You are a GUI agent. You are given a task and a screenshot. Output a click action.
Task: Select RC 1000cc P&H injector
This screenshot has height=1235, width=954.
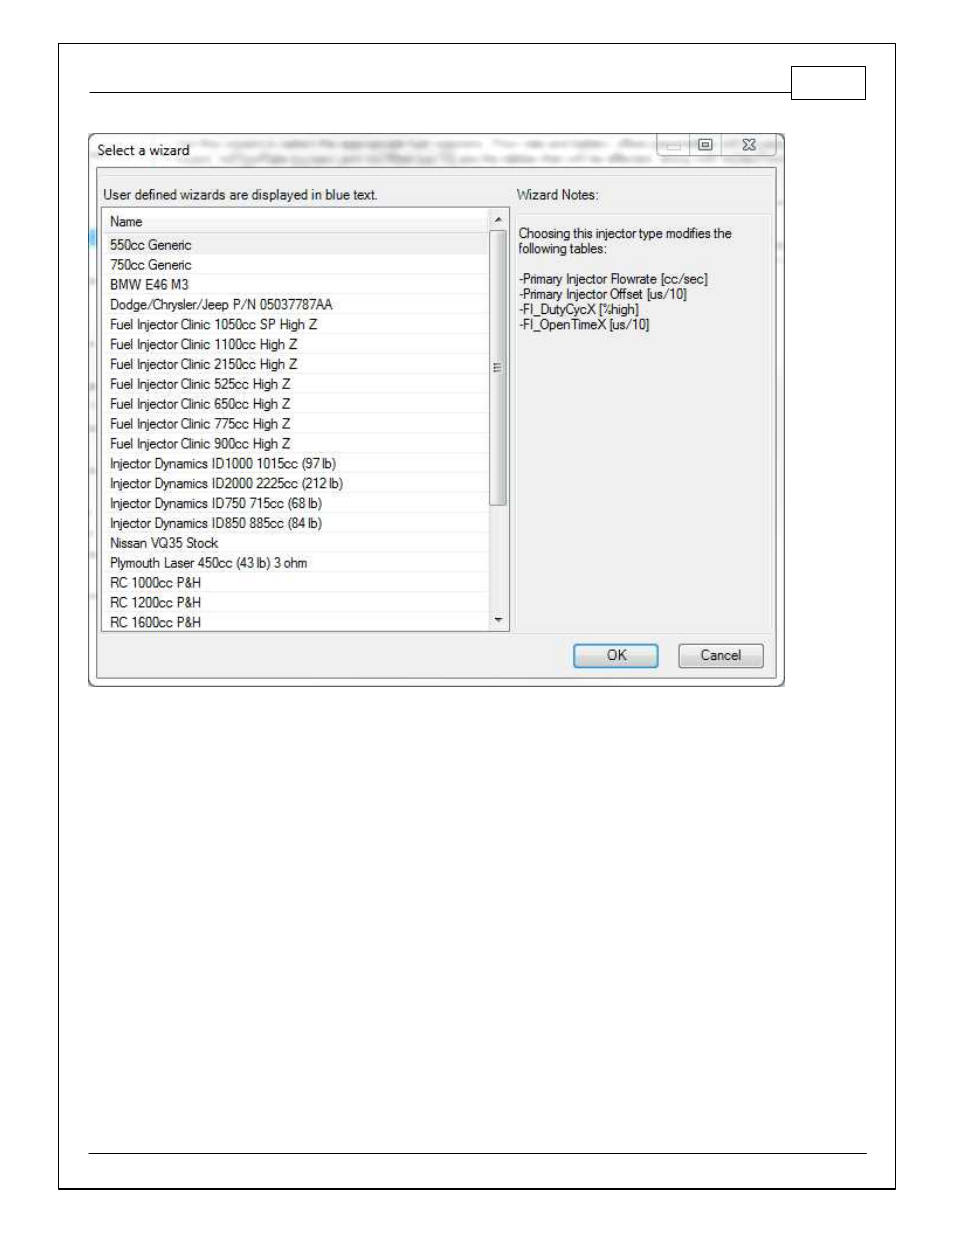295,583
